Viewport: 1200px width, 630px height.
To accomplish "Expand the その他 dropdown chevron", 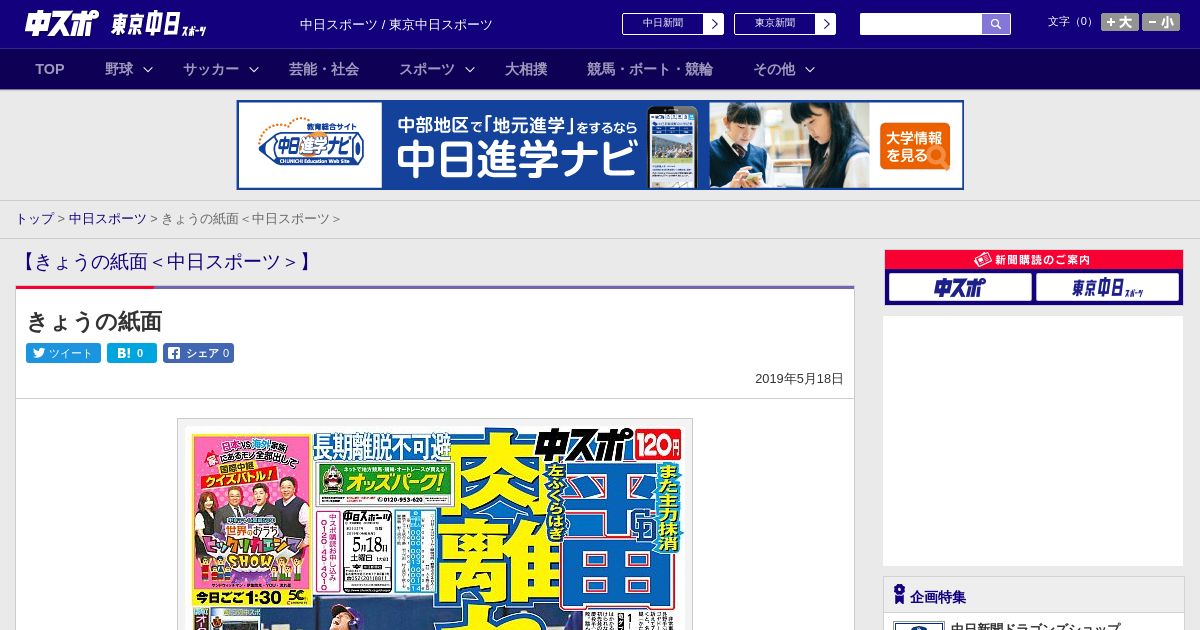I will pos(810,69).
